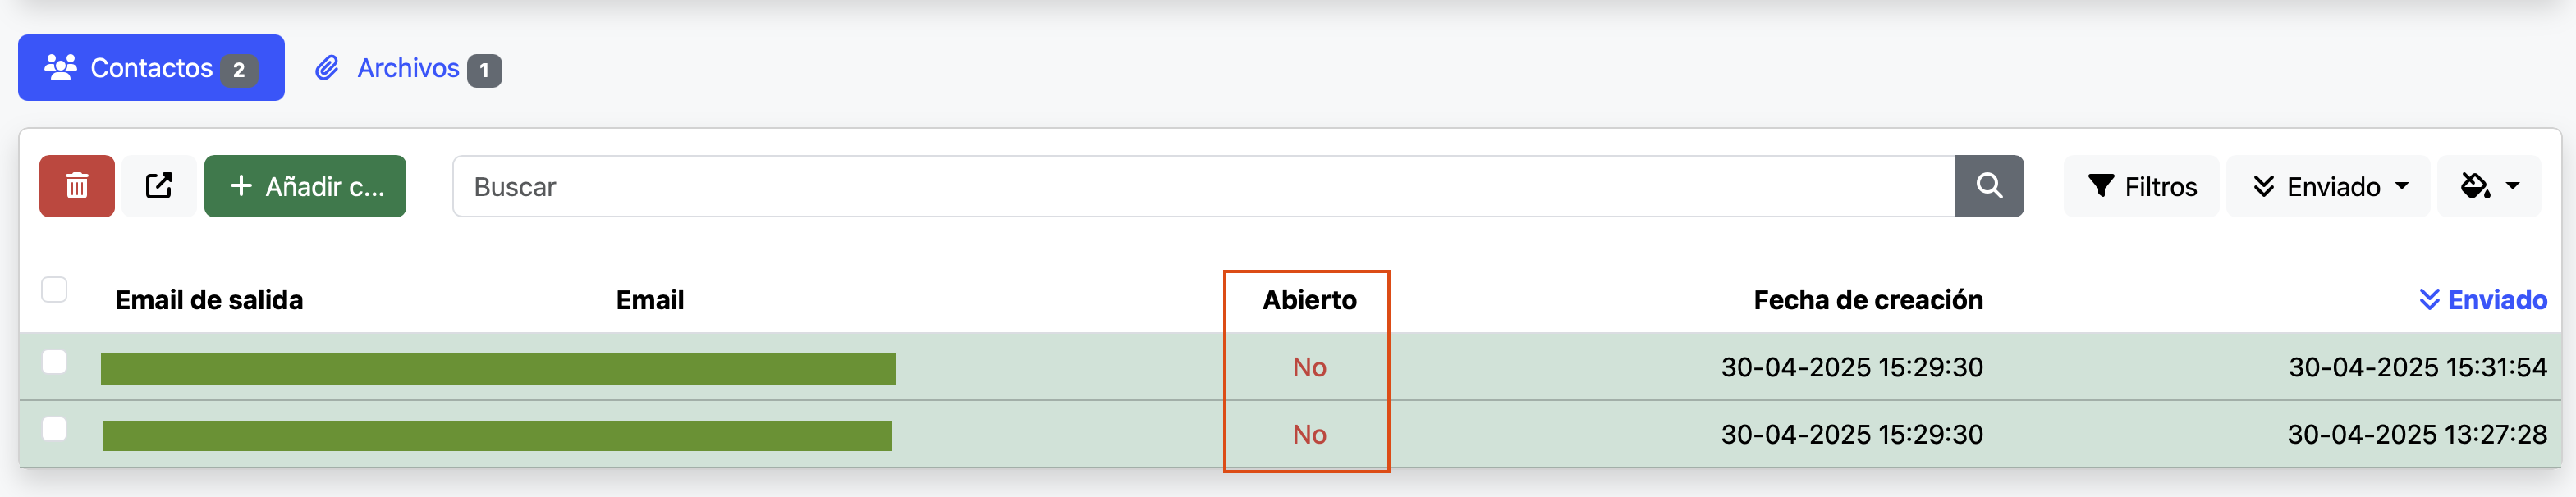Toggle the select-all checkbox in header row
Viewport: 2576px width, 497px height.
55,289
